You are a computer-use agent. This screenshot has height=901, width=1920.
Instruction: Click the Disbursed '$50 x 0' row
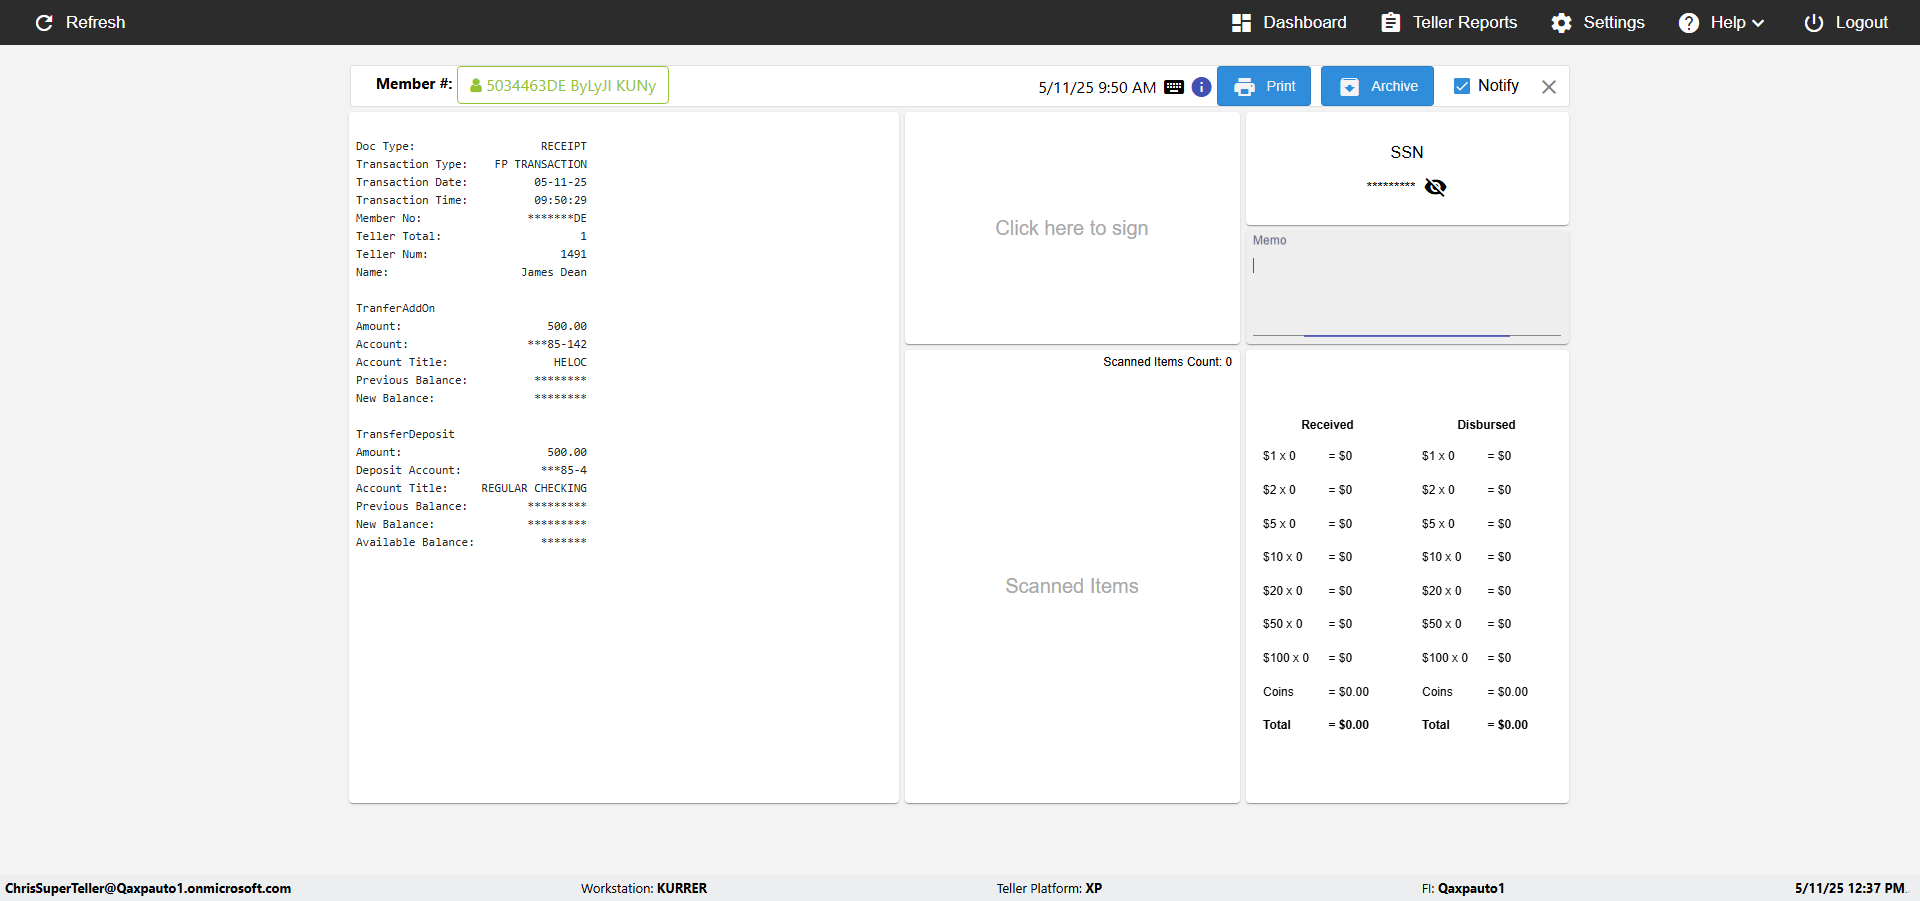[x=1467, y=624]
